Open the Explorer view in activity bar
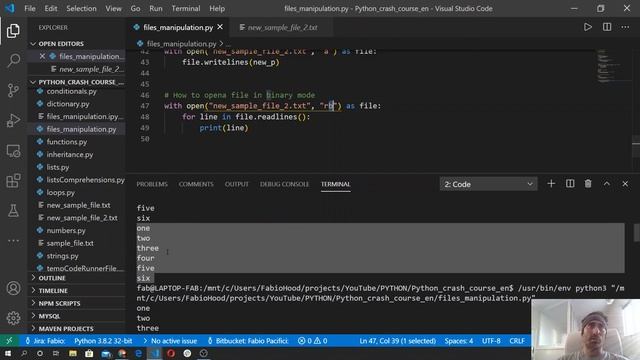Screen dimensions: 640x360 click(13, 31)
